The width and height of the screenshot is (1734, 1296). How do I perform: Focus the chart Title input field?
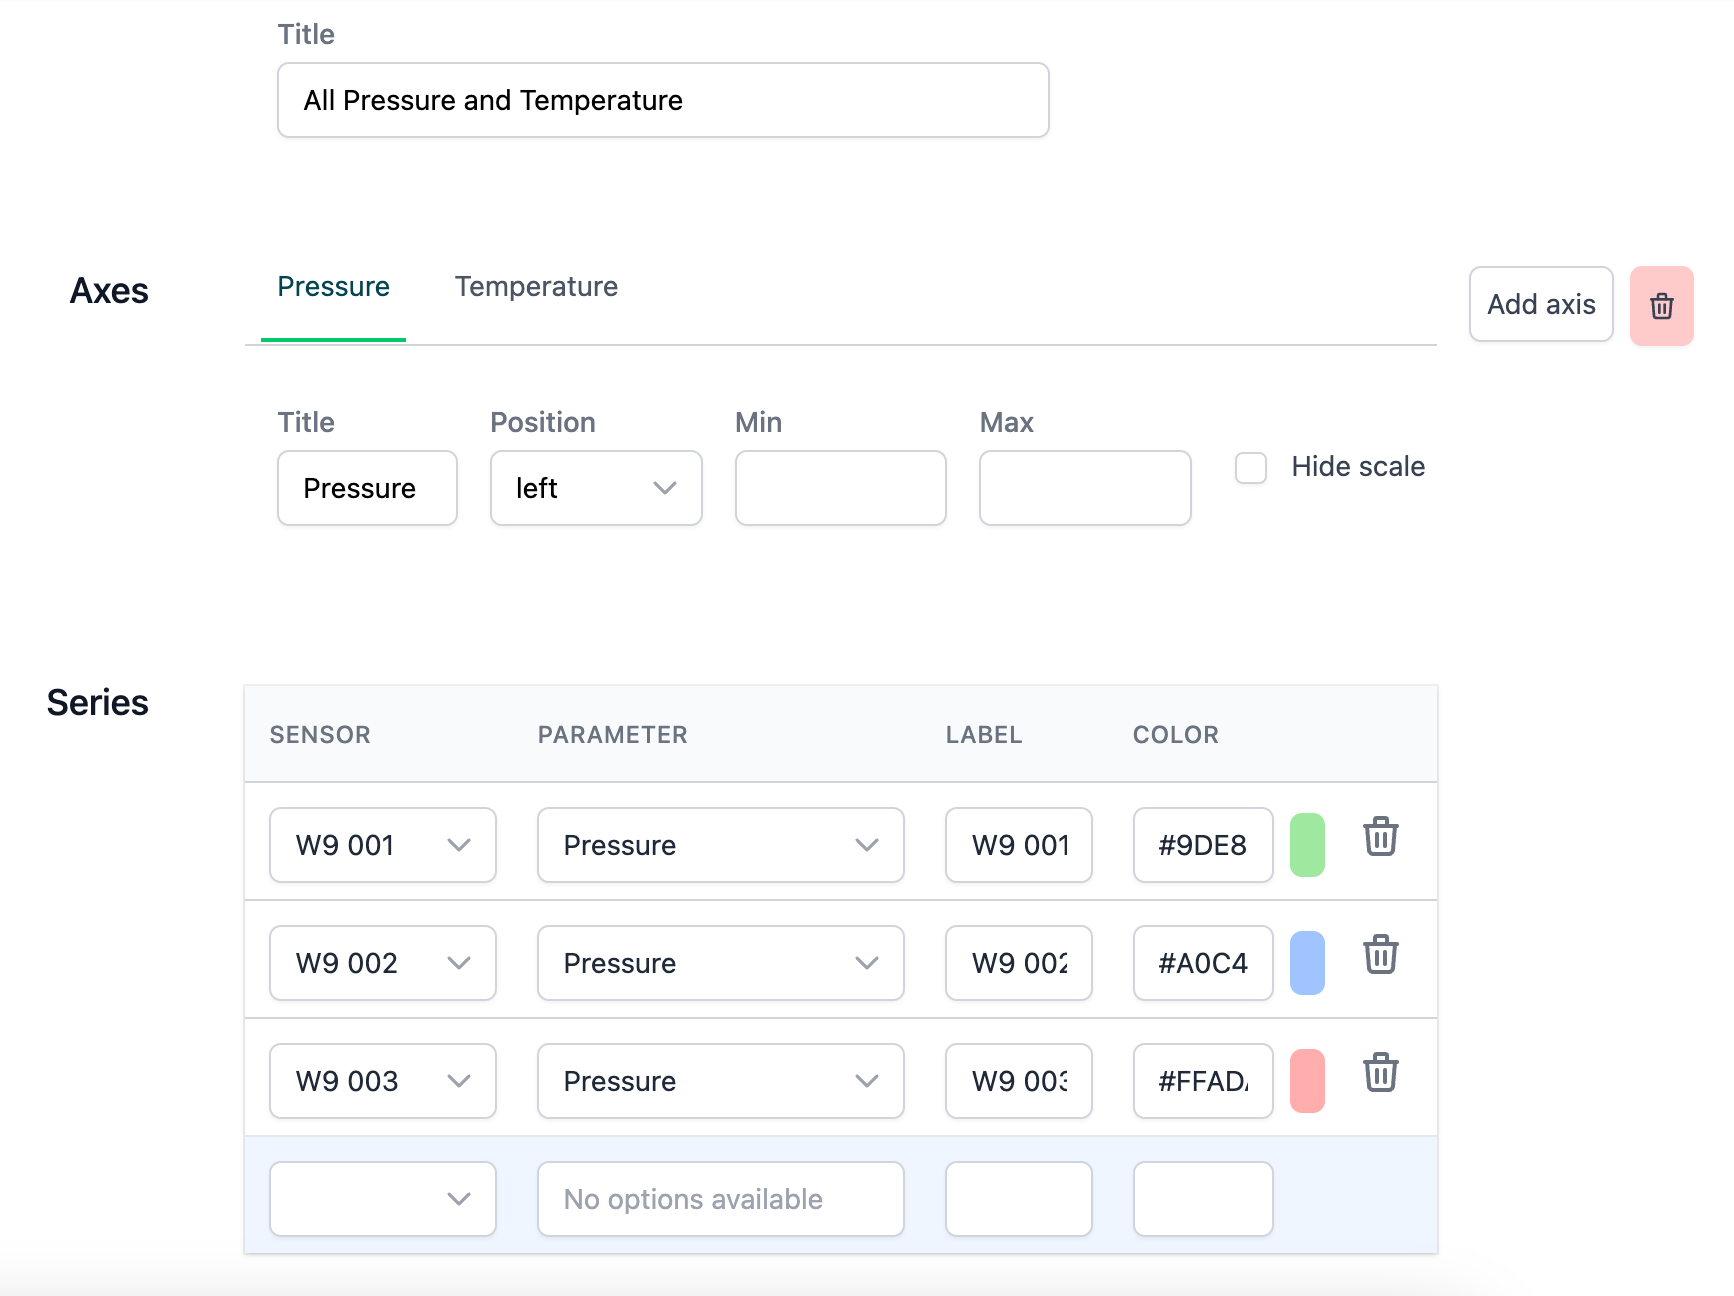click(663, 100)
